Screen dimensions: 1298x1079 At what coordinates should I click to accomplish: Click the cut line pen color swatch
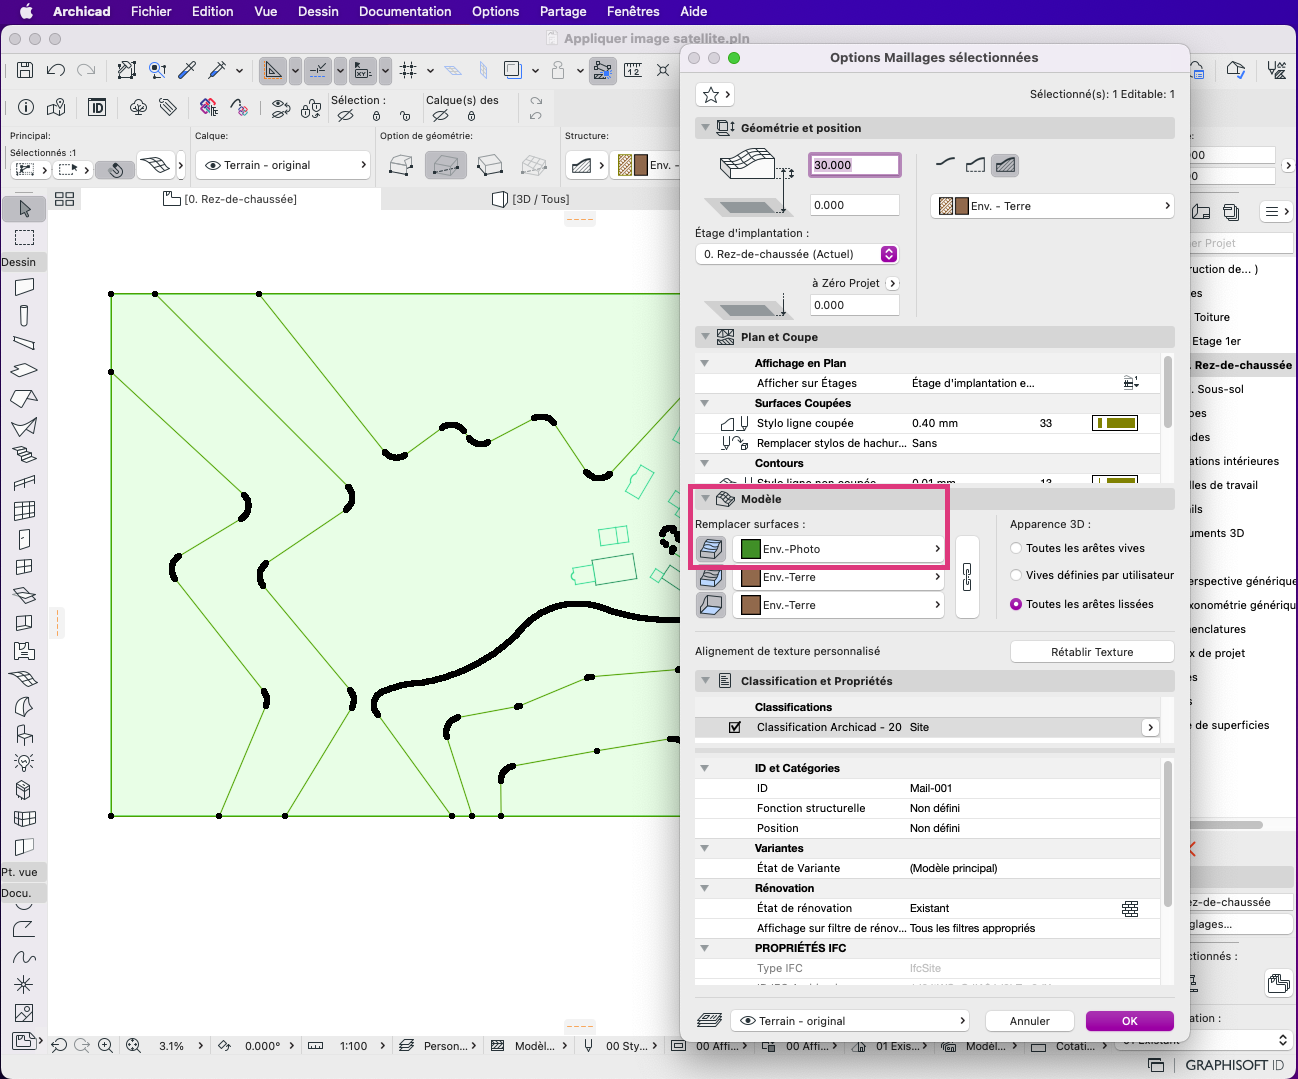pos(1115,423)
